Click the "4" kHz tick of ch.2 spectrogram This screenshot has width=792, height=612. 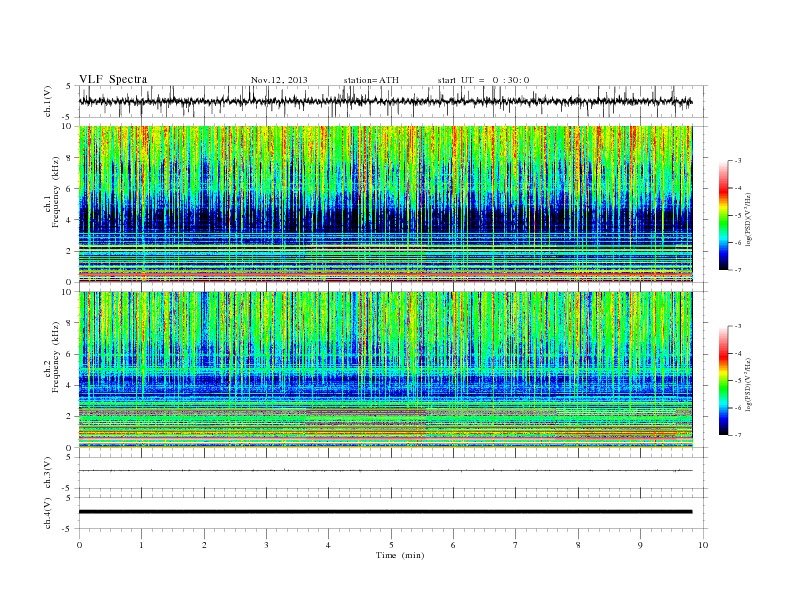(x=70, y=385)
